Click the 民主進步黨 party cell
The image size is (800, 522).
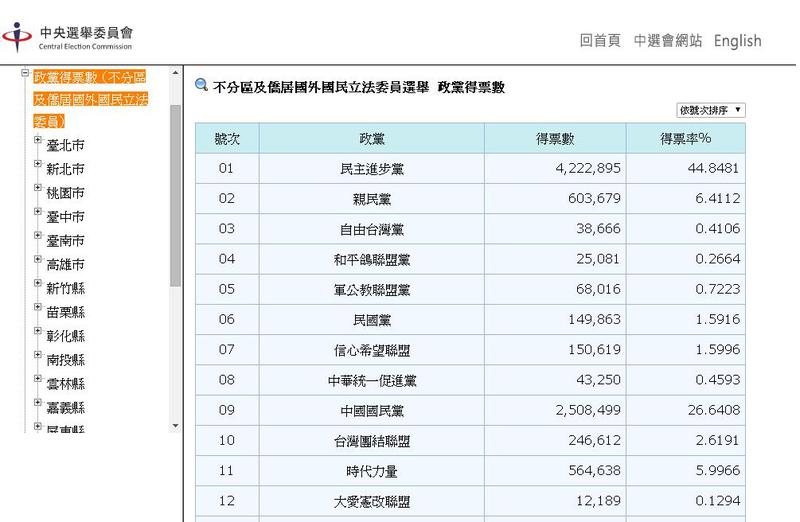point(371,168)
